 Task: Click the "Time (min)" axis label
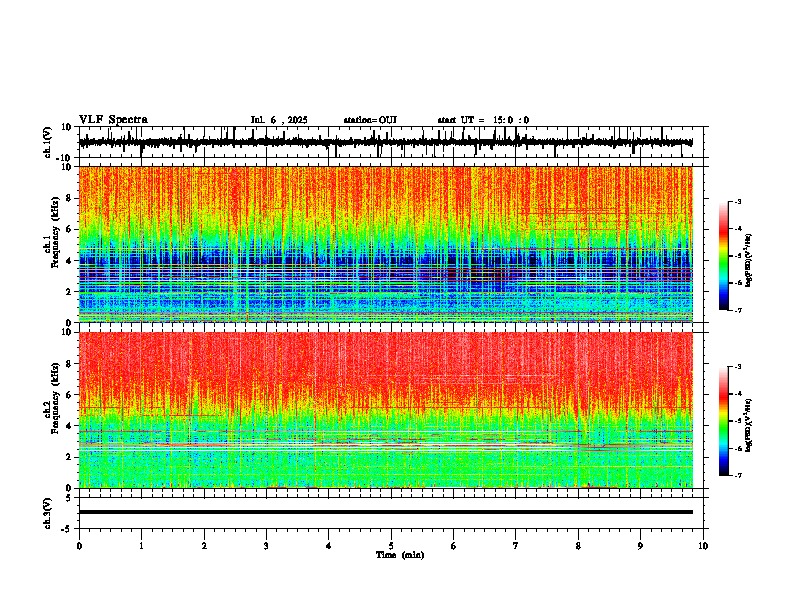click(x=400, y=555)
